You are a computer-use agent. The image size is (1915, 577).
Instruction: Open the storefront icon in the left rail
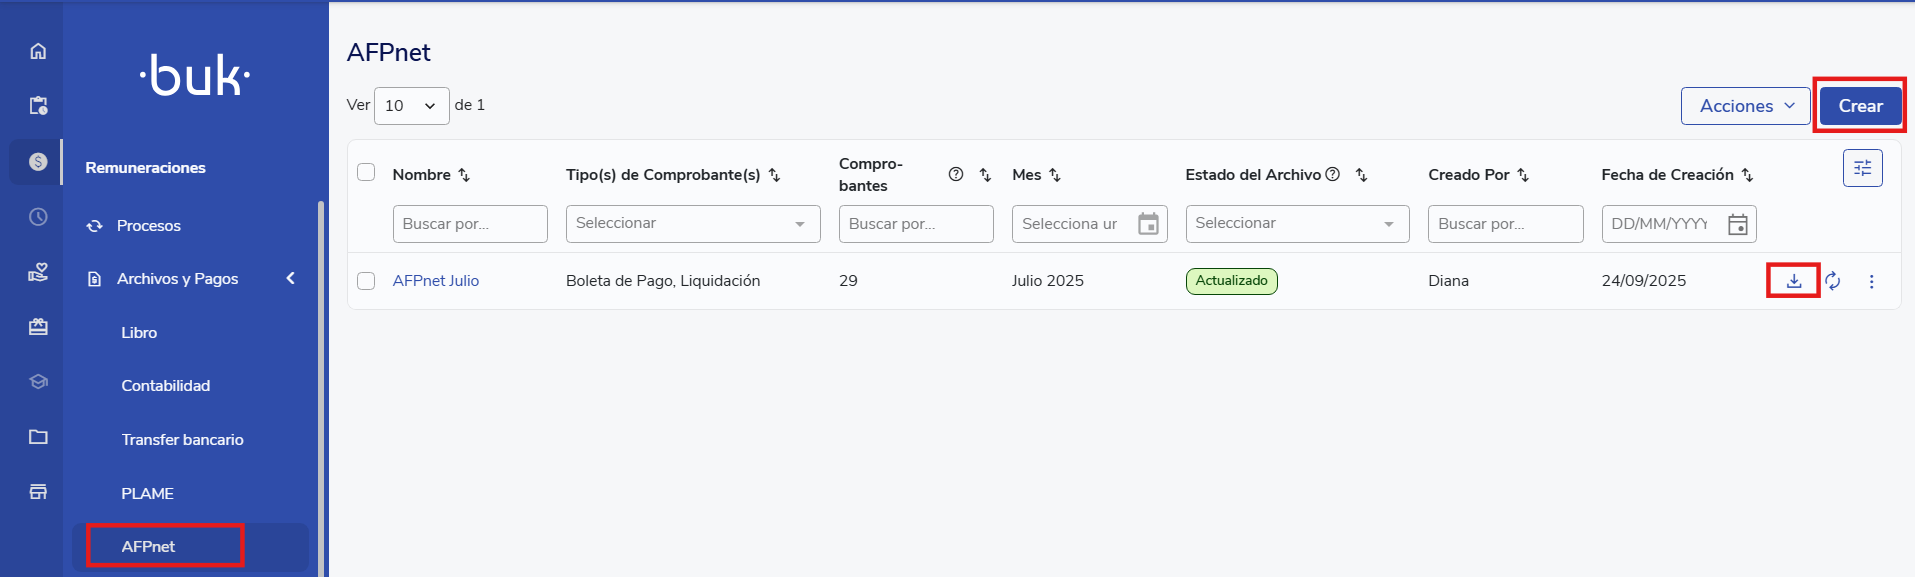38,491
